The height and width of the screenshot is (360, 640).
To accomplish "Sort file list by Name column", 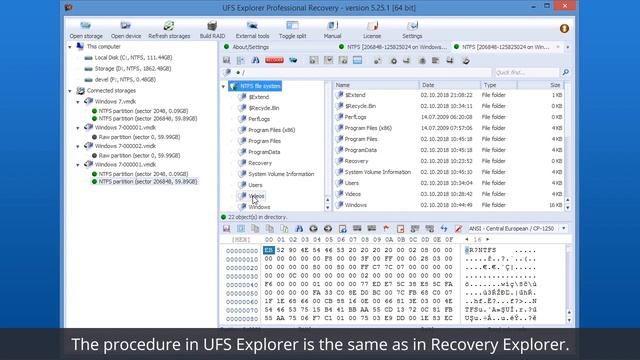I will click(x=376, y=85).
